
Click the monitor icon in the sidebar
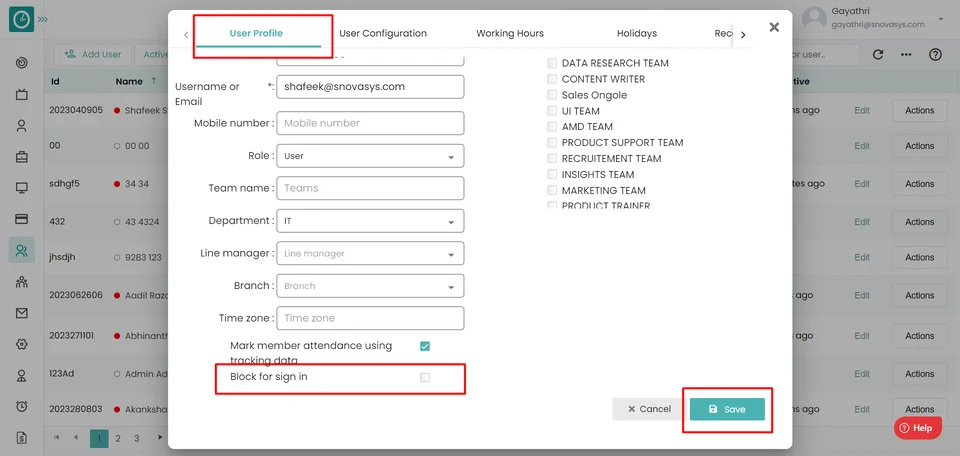point(22,188)
